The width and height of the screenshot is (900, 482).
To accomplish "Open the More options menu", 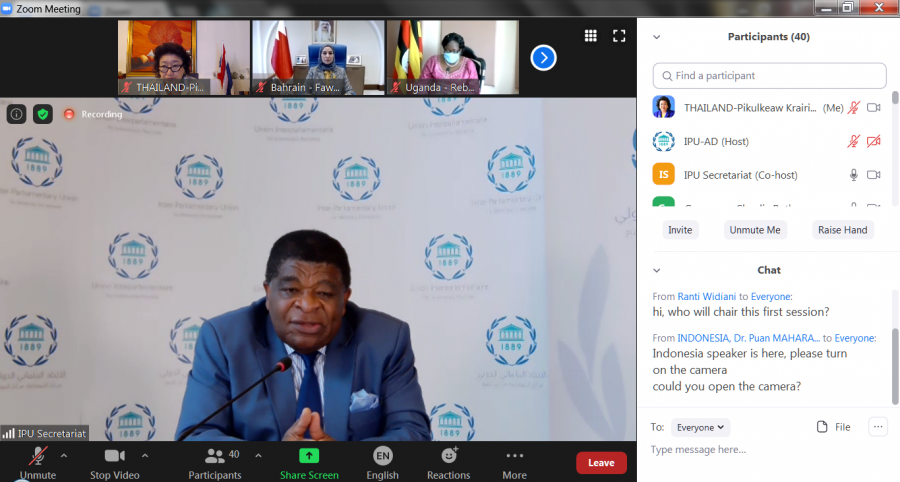I will point(514,456).
